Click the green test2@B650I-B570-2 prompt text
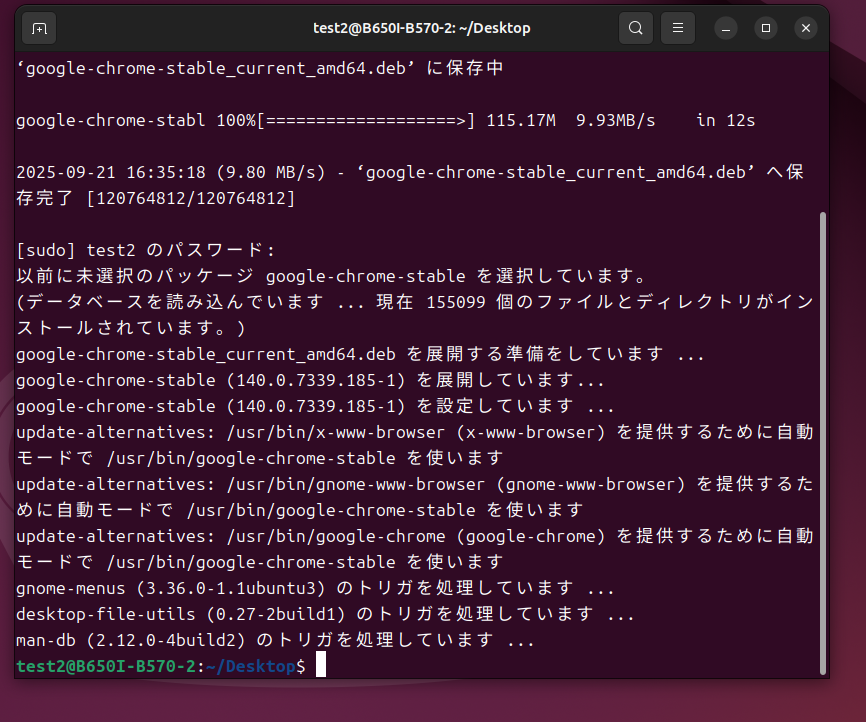Image resolution: width=866 pixels, height=722 pixels. tap(106, 666)
